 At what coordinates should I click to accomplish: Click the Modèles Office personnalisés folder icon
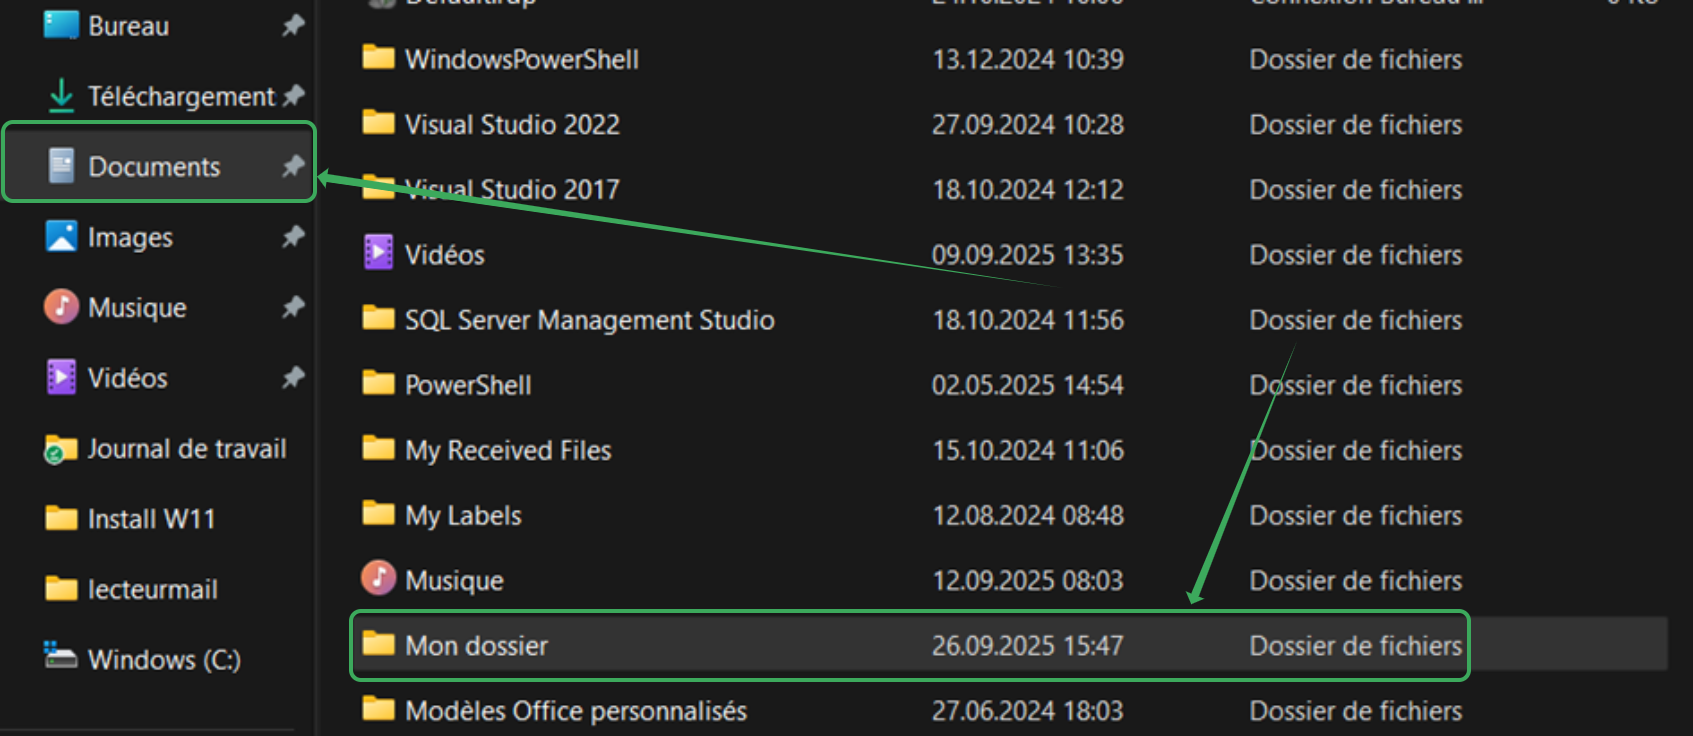[x=378, y=708]
